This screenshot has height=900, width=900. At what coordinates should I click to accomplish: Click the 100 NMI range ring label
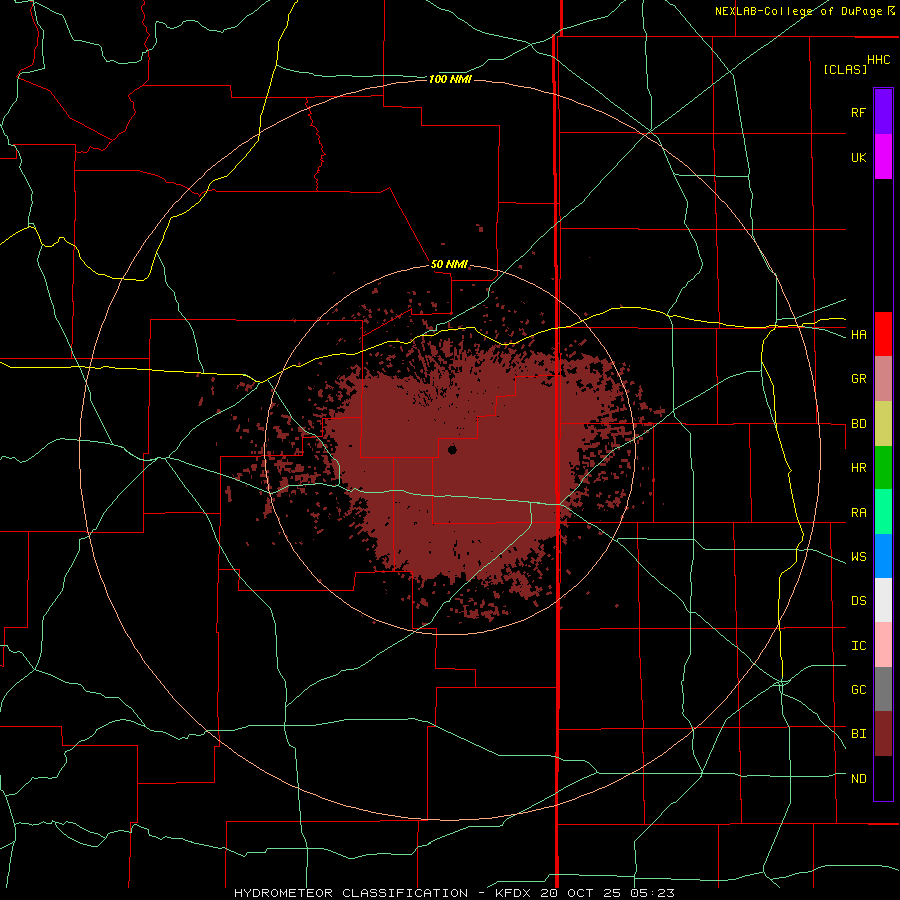tap(450, 79)
